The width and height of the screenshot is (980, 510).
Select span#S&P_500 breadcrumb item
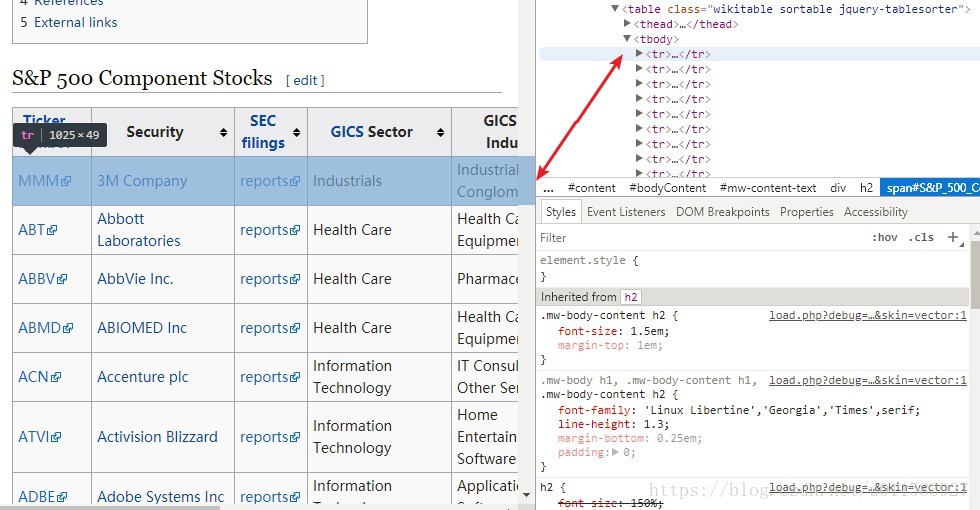pyautogui.click(x=930, y=188)
